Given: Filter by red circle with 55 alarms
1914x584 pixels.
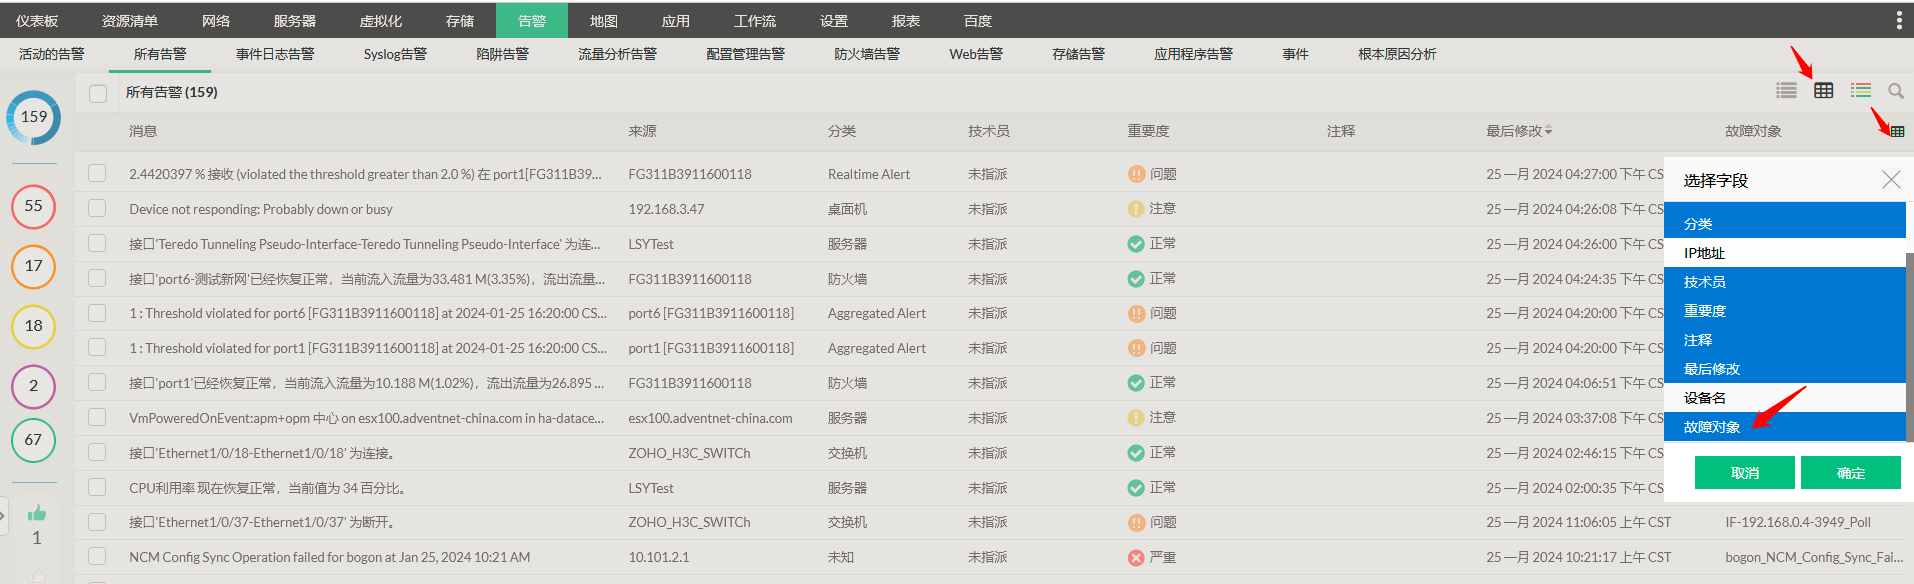Looking at the screenshot, I should click(x=34, y=206).
